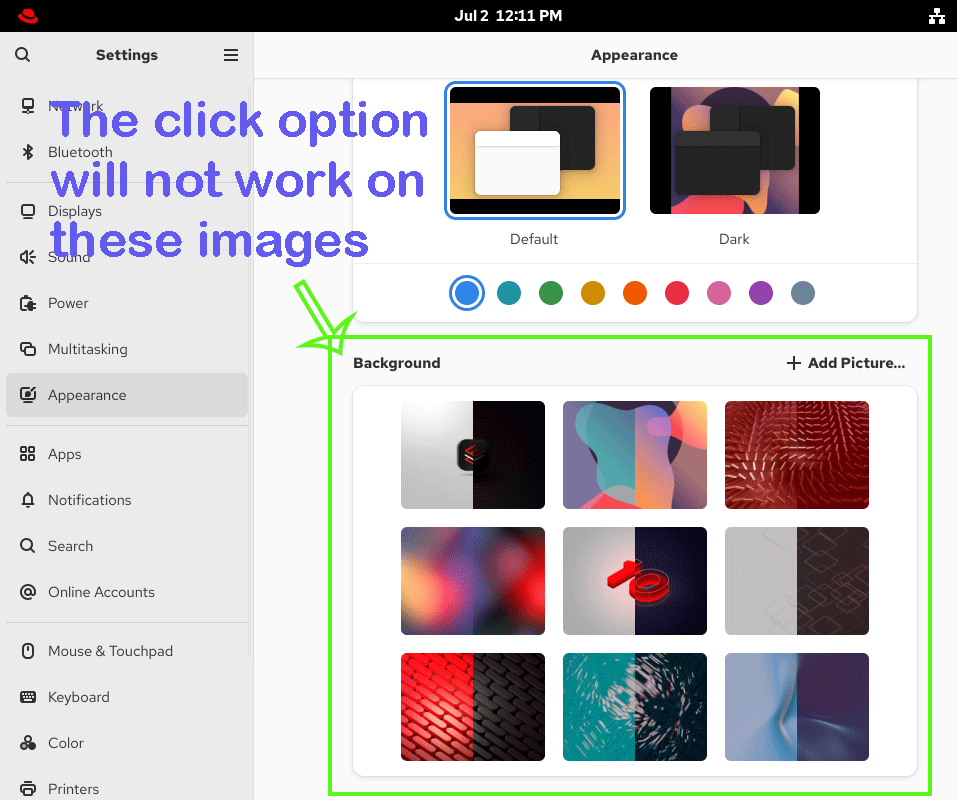Open Displays settings from sidebar

(127, 211)
